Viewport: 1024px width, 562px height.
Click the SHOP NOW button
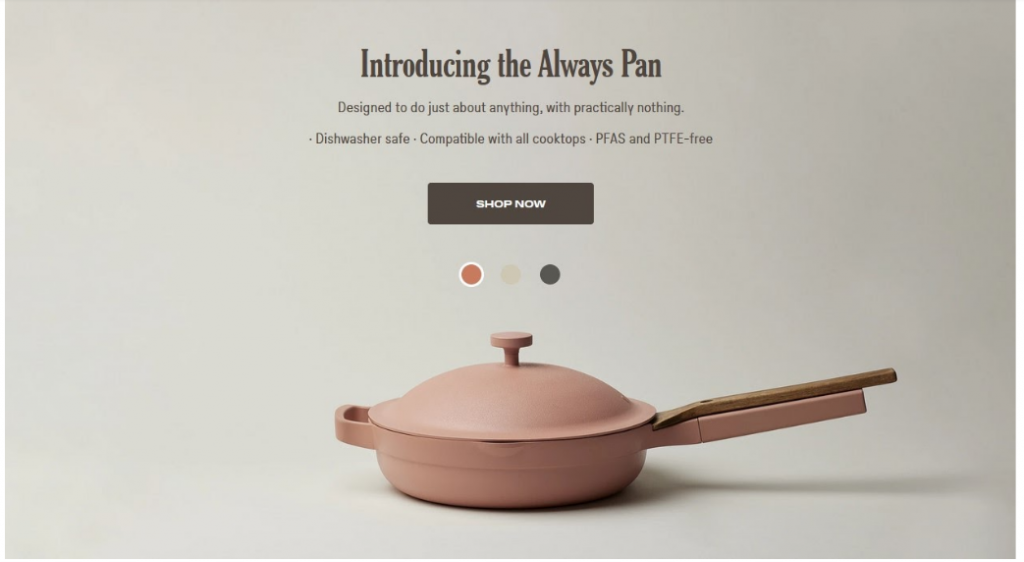511,204
